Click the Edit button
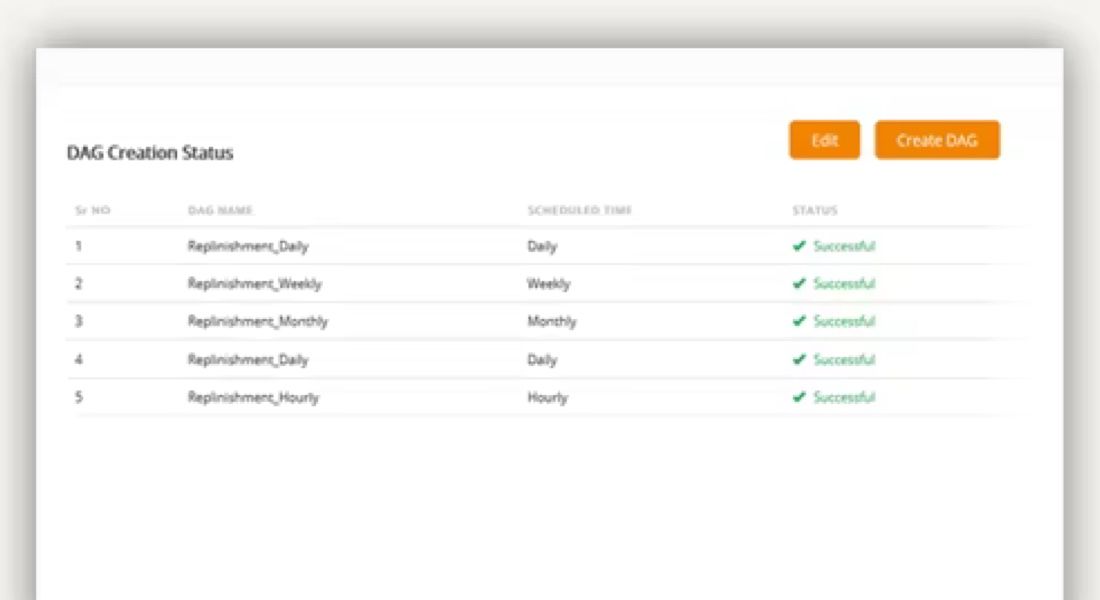The image size is (1100, 600). click(x=823, y=139)
